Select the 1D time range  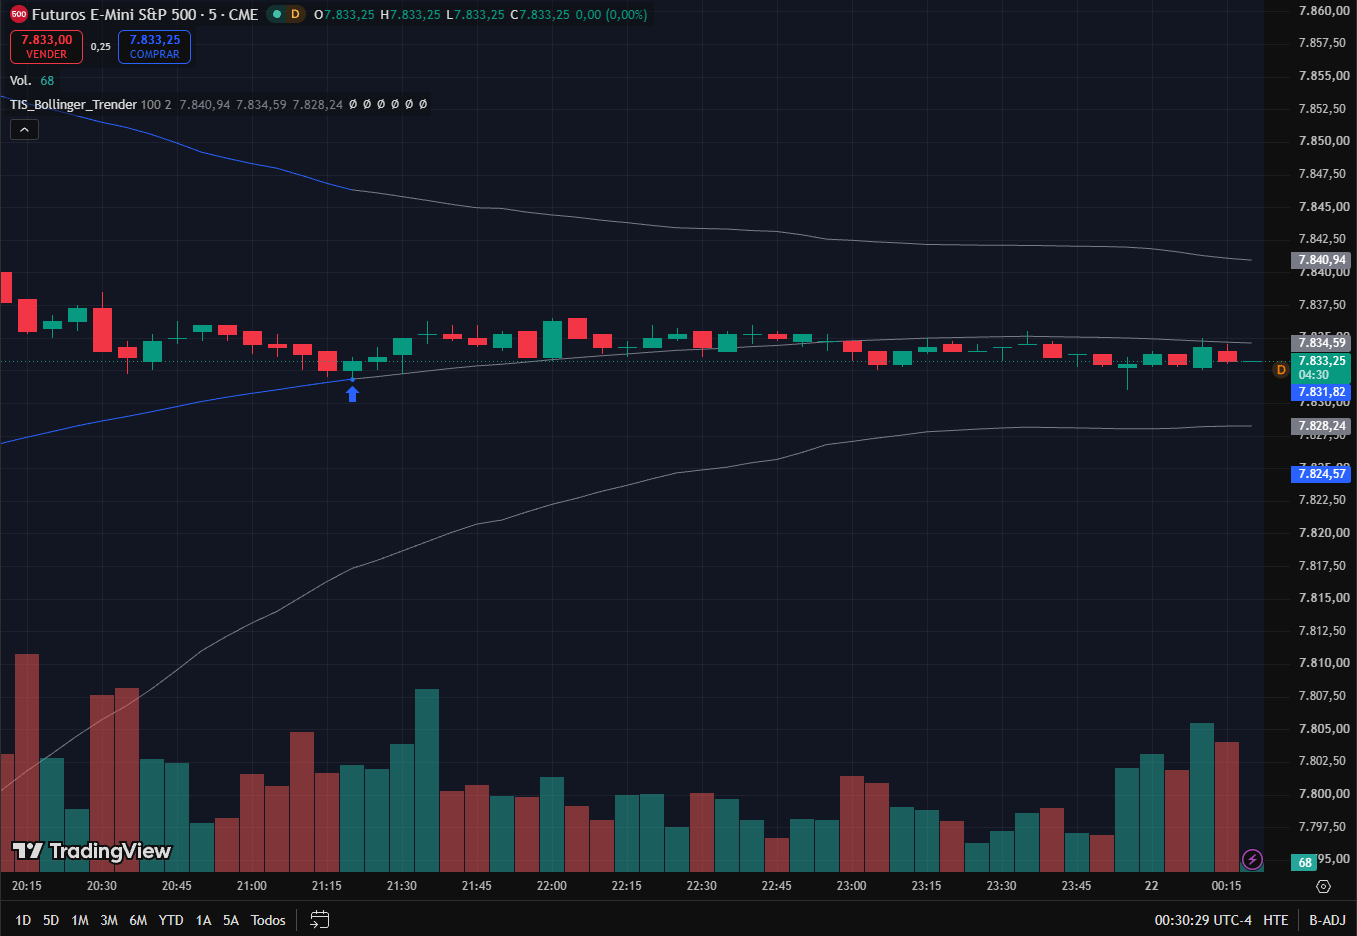pyautogui.click(x=23, y=920)
